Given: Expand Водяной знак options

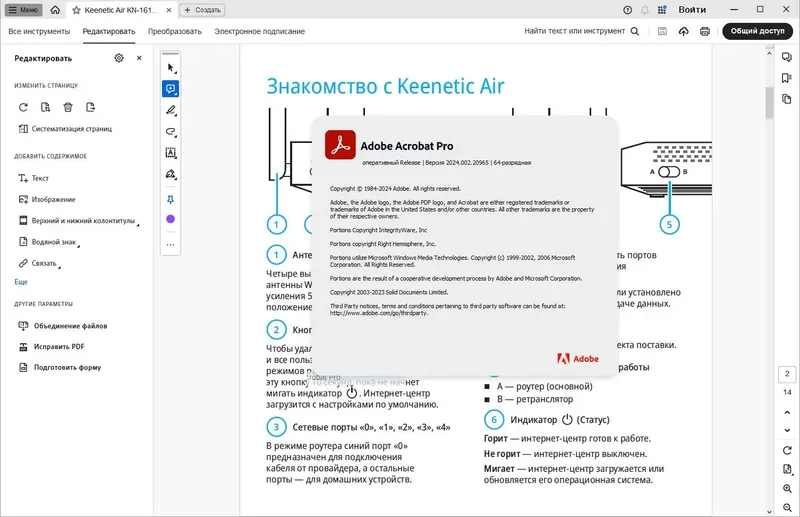Looking at the screenshot, I should coord(49,242).
